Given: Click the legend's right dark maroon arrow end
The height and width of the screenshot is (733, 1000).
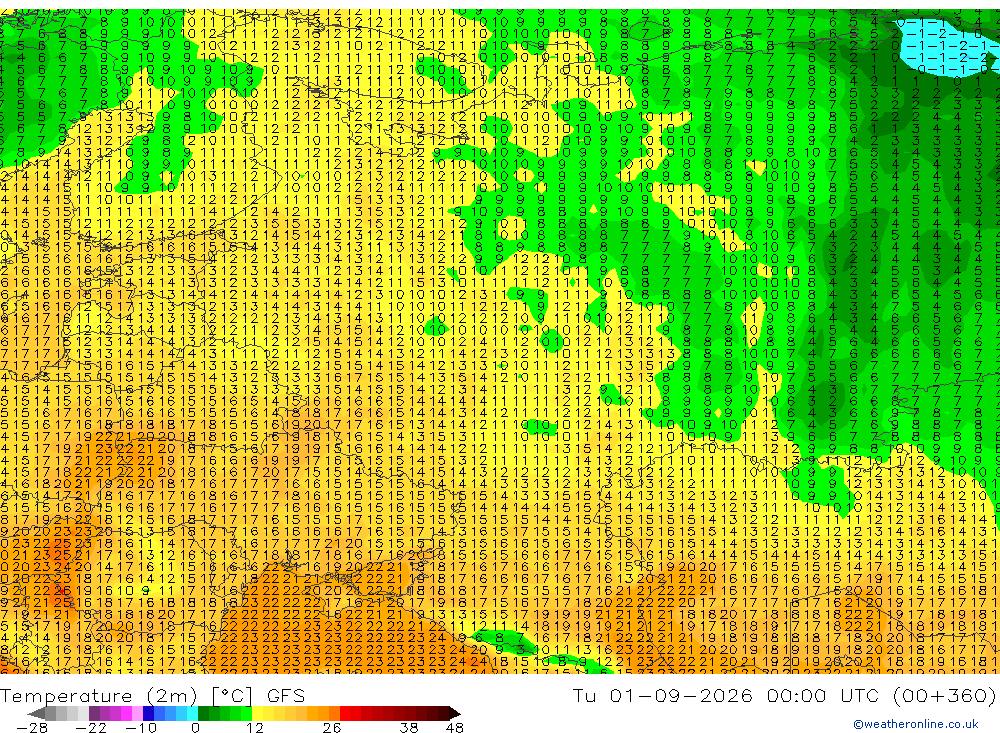Looking at the screenshot, I should pos(455,713).
